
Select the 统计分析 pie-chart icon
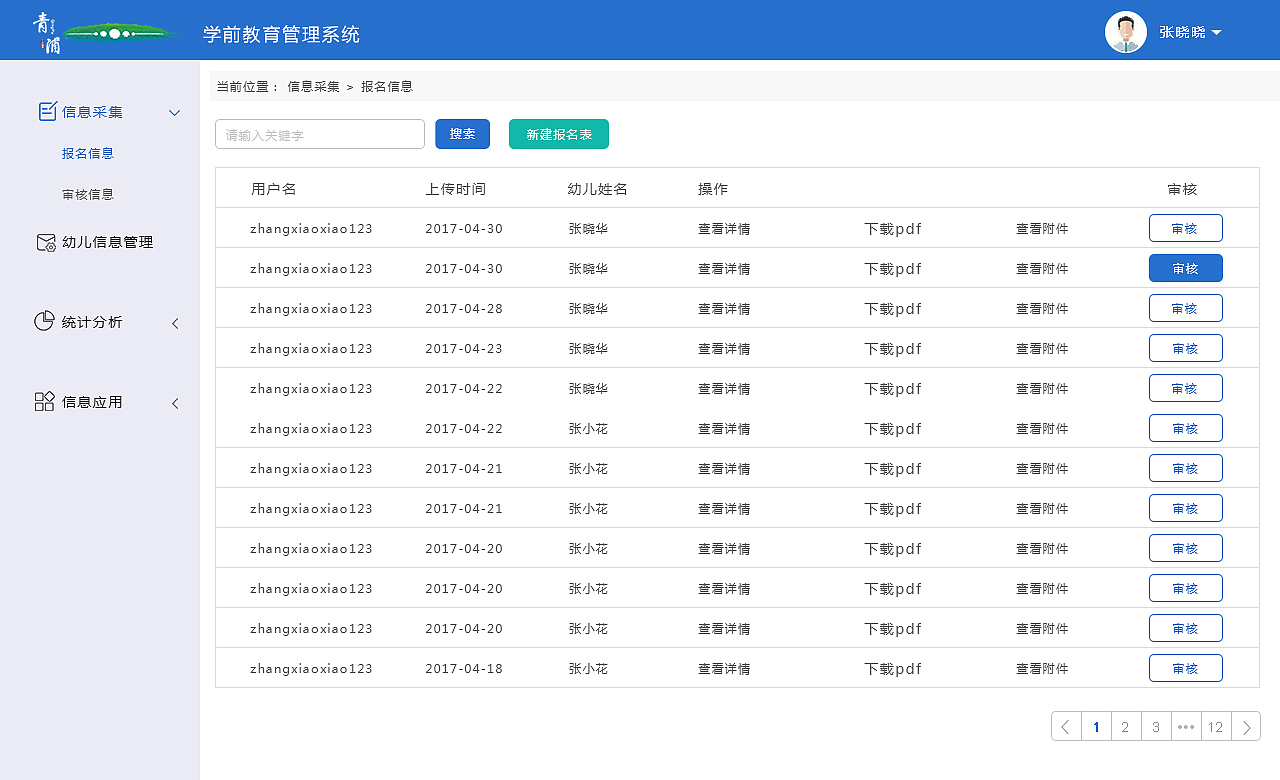coord(45,322)
